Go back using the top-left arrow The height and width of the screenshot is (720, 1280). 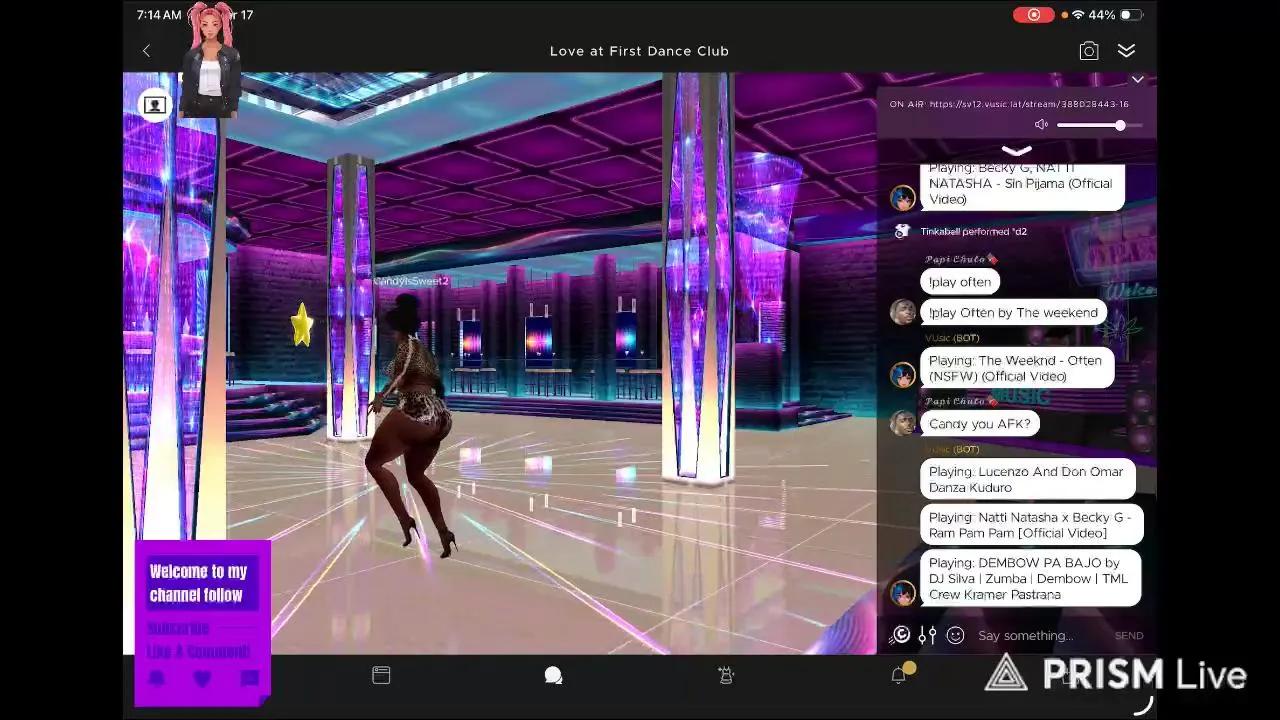point(146,51)
